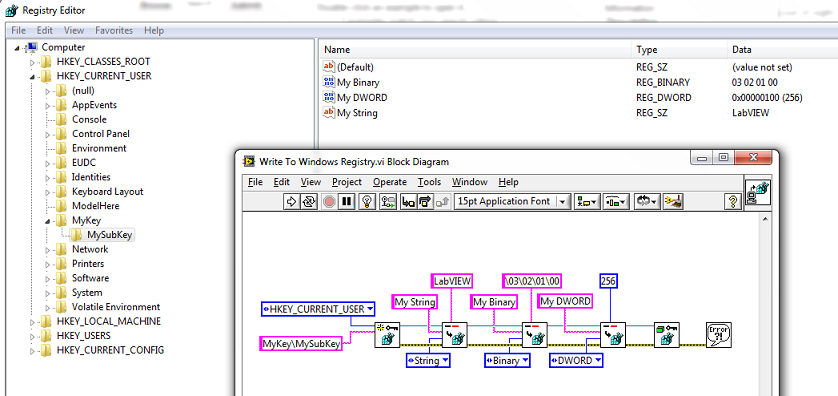Viewport: 838px width, 396px height.
Task: Click the Step Into toolbar button
Action: pyautogui.click(x=409, y=201)
